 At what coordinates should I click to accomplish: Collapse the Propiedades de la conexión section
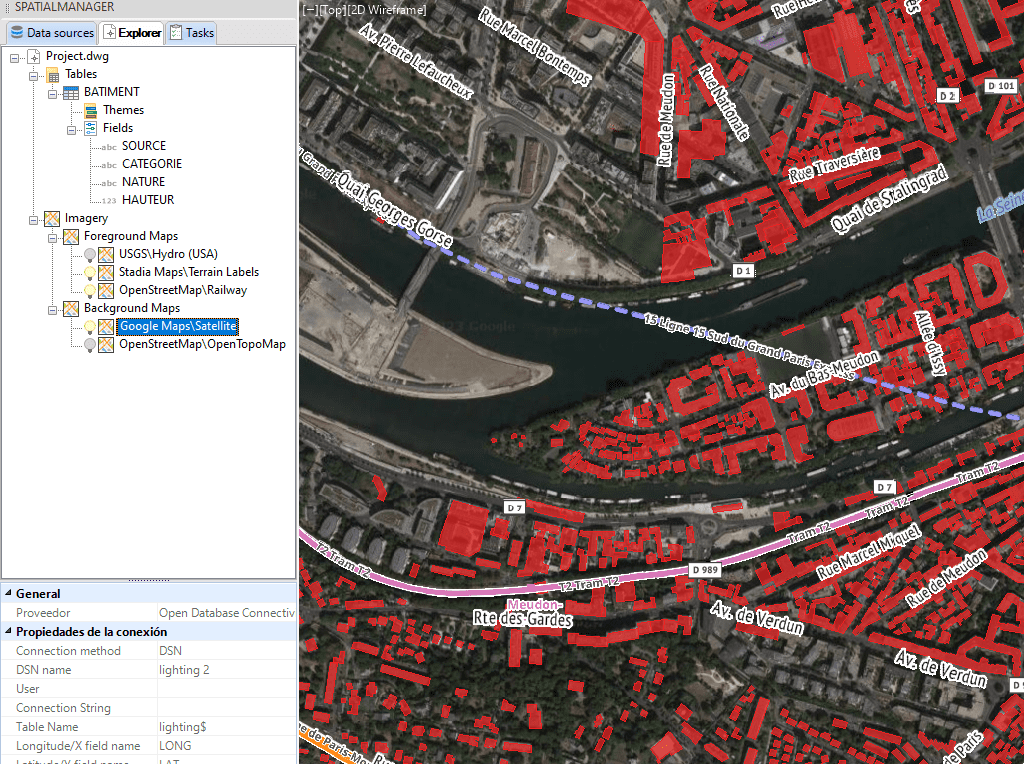8,631
